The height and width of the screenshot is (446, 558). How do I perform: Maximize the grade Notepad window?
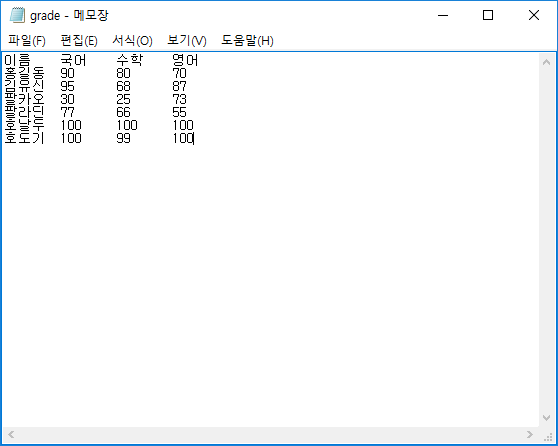(488, 15)
